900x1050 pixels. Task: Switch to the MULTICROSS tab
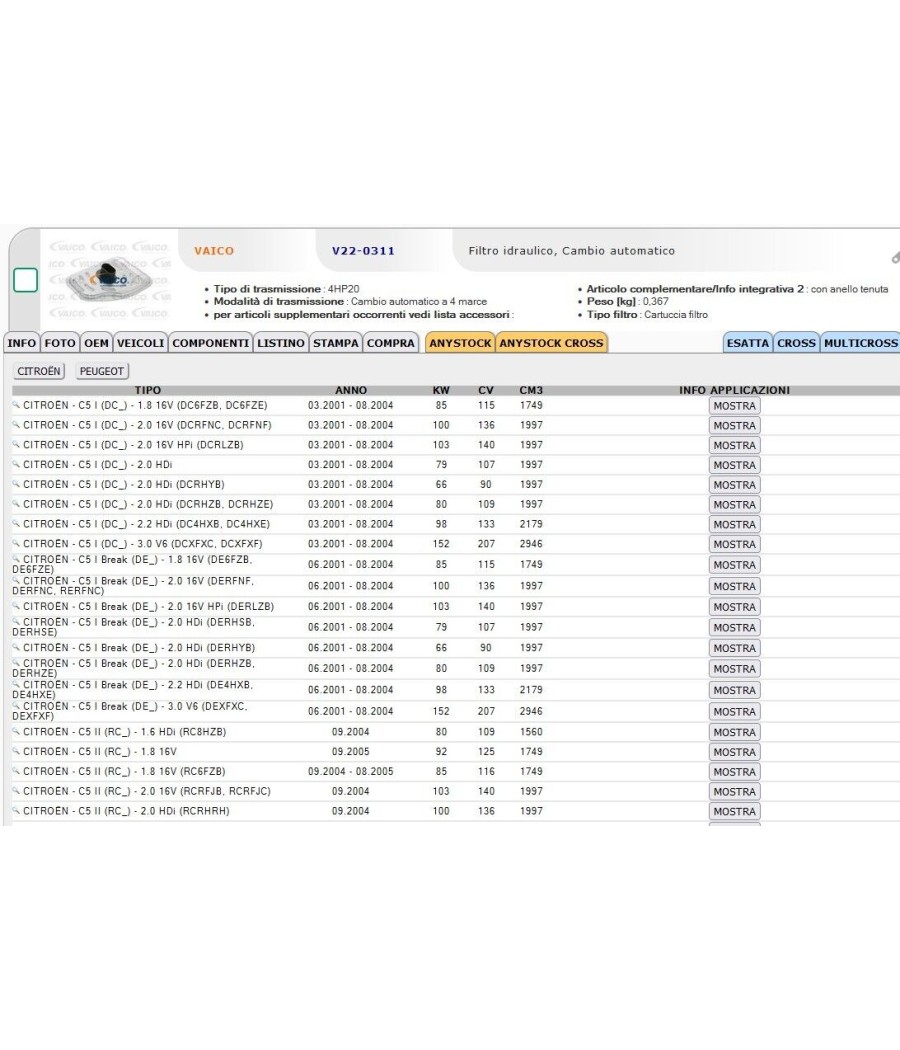[860, 343]
